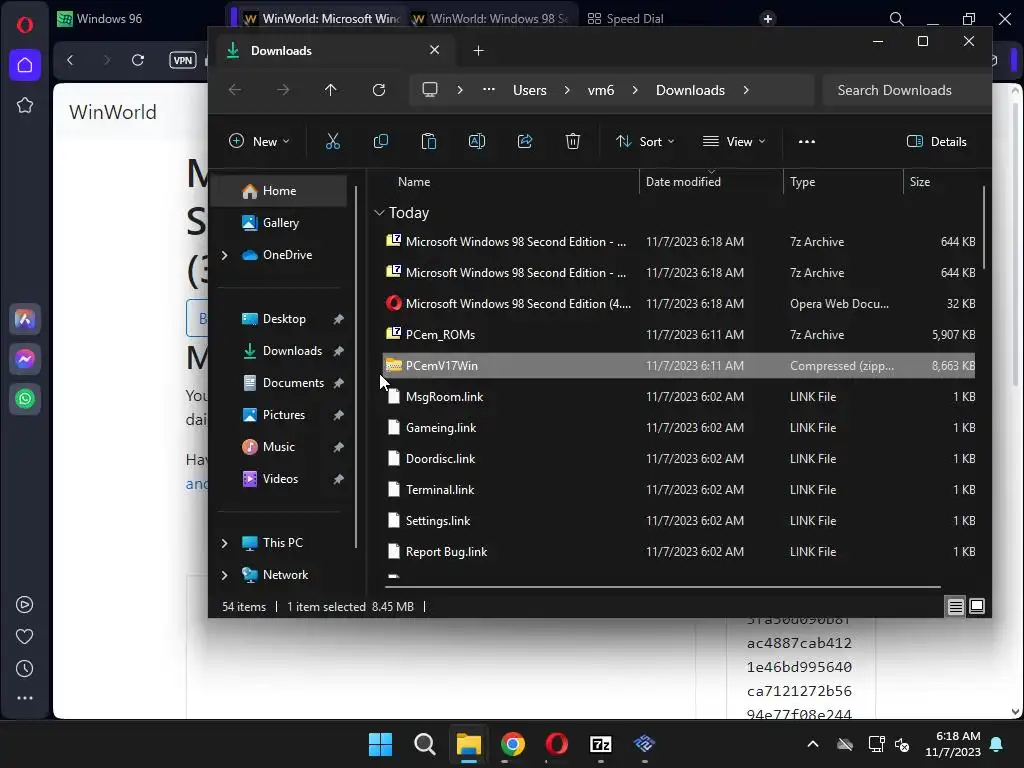Click the Copy icon in Explorer toolbar
1024x768 pixels.
tap(381, 141)
